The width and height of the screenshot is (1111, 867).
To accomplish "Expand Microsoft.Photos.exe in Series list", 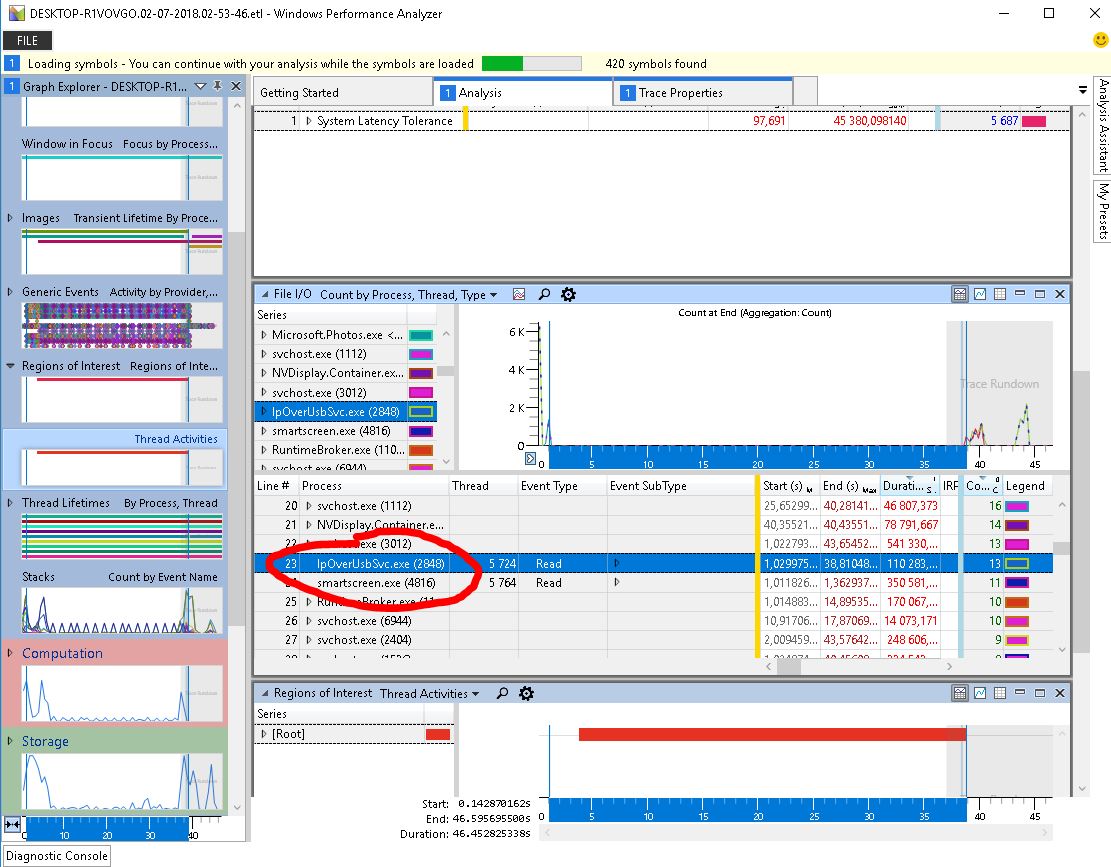I will coord(264,334).
